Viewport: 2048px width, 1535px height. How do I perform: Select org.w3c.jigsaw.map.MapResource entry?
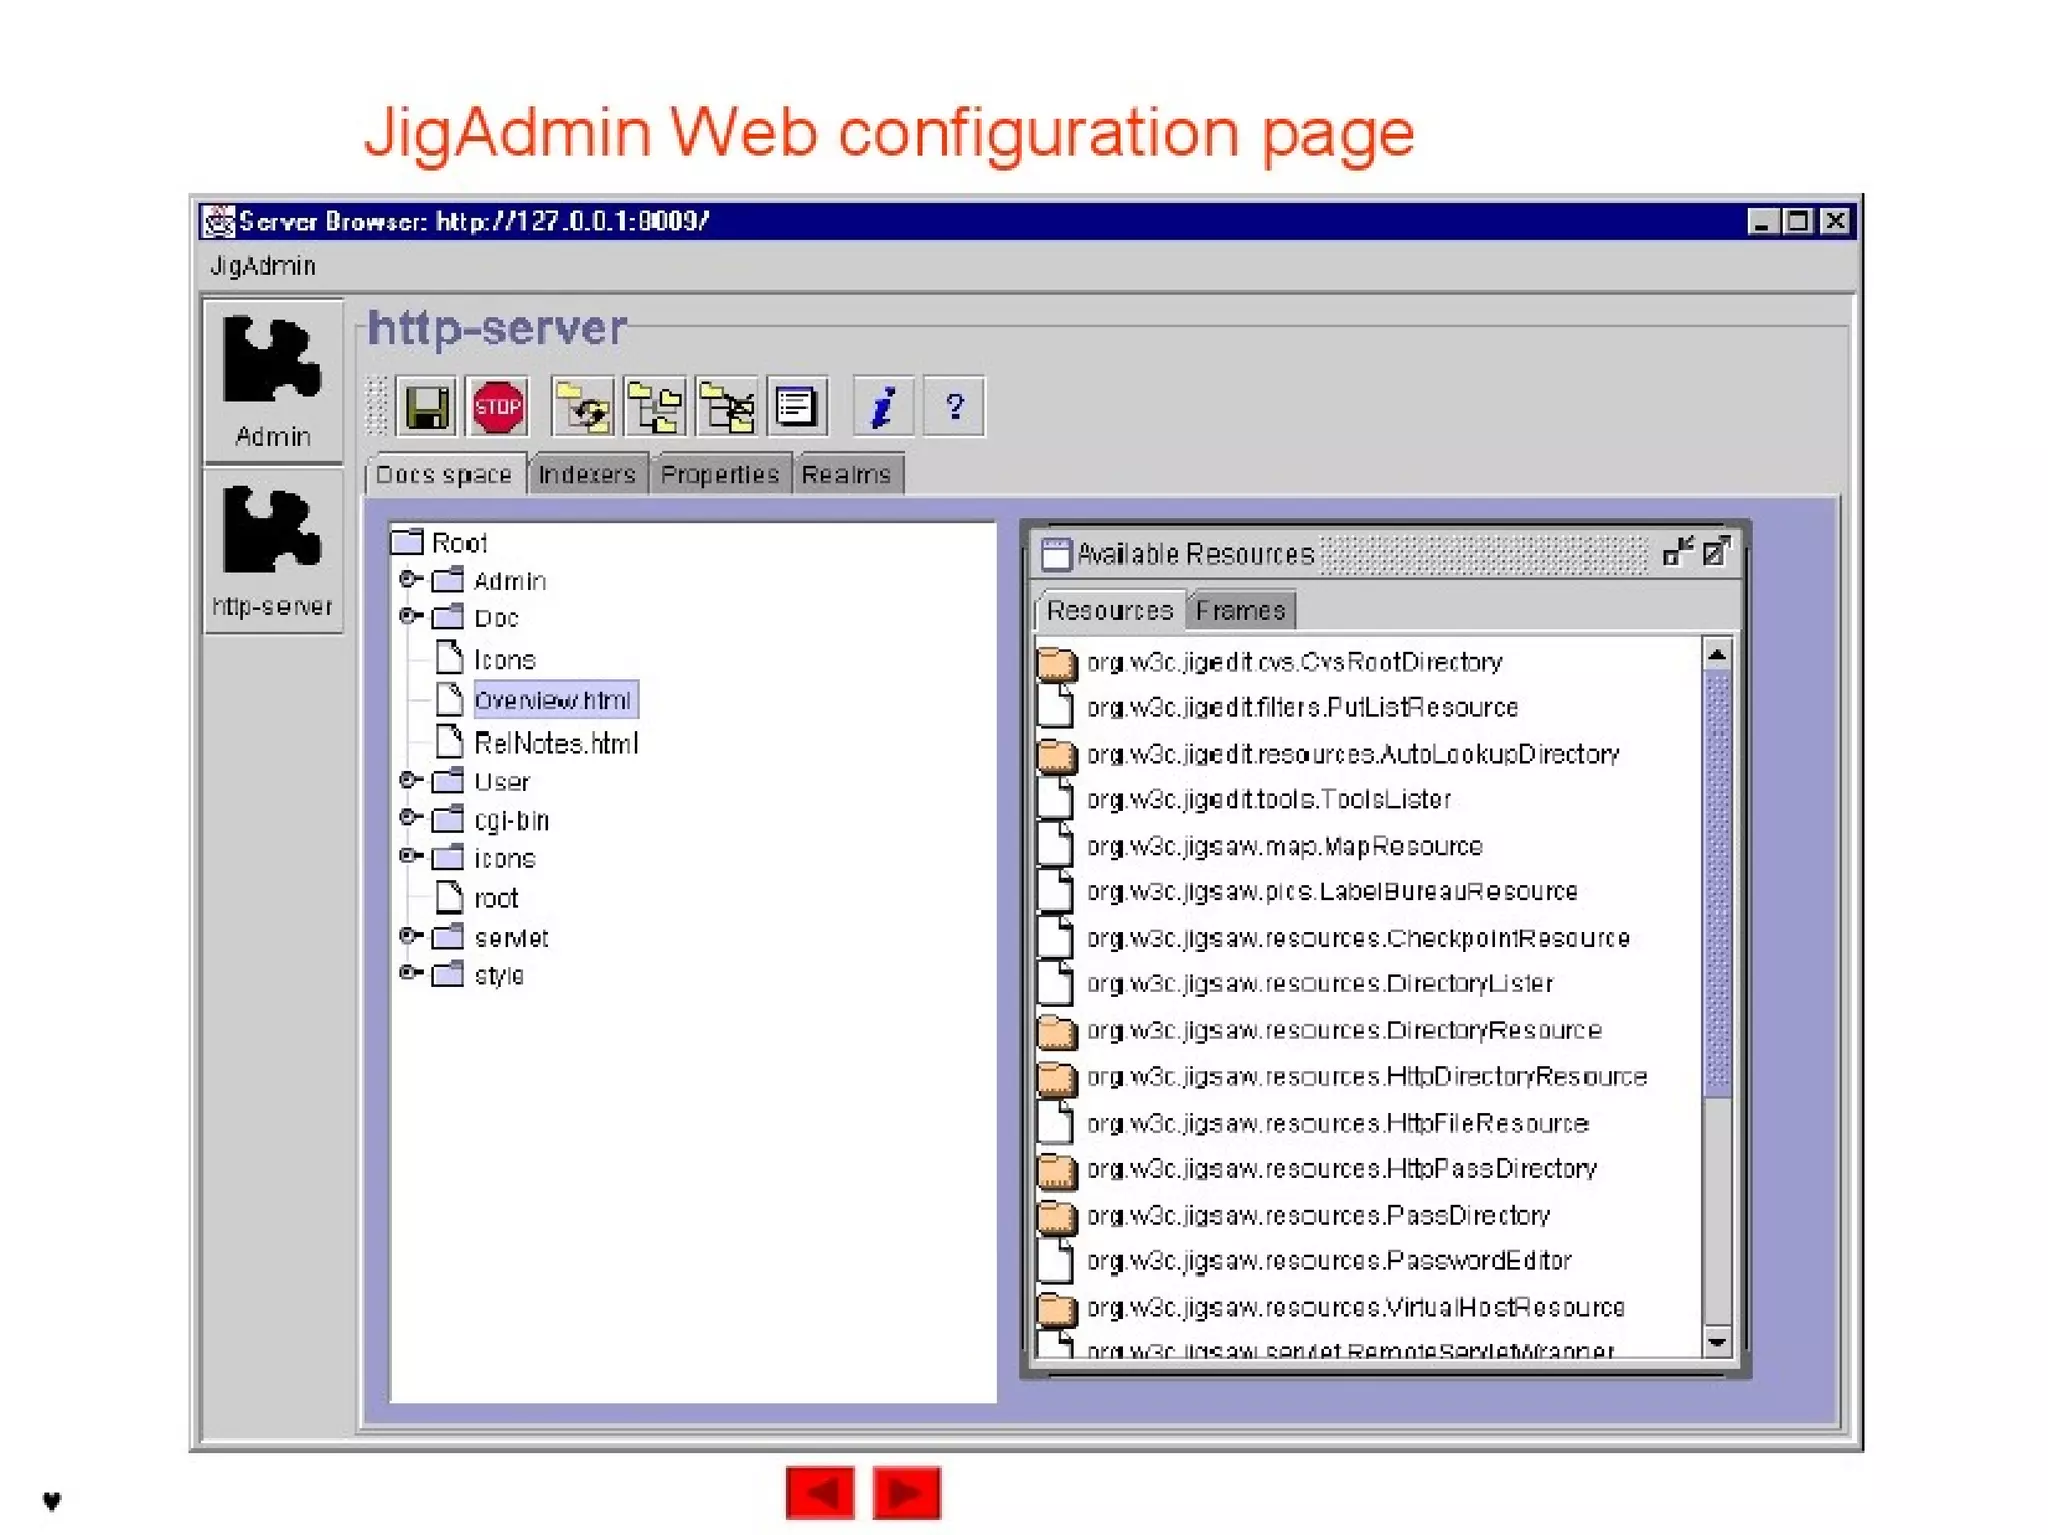tap(1284, 847)
